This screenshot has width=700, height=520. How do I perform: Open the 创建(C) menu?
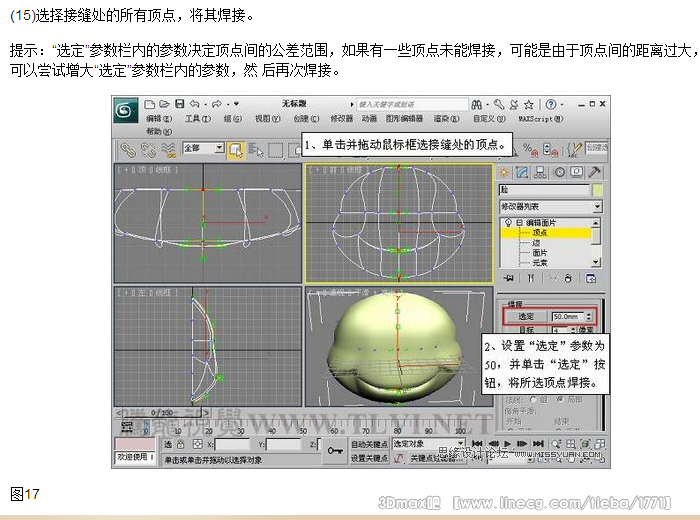[306, 119]
